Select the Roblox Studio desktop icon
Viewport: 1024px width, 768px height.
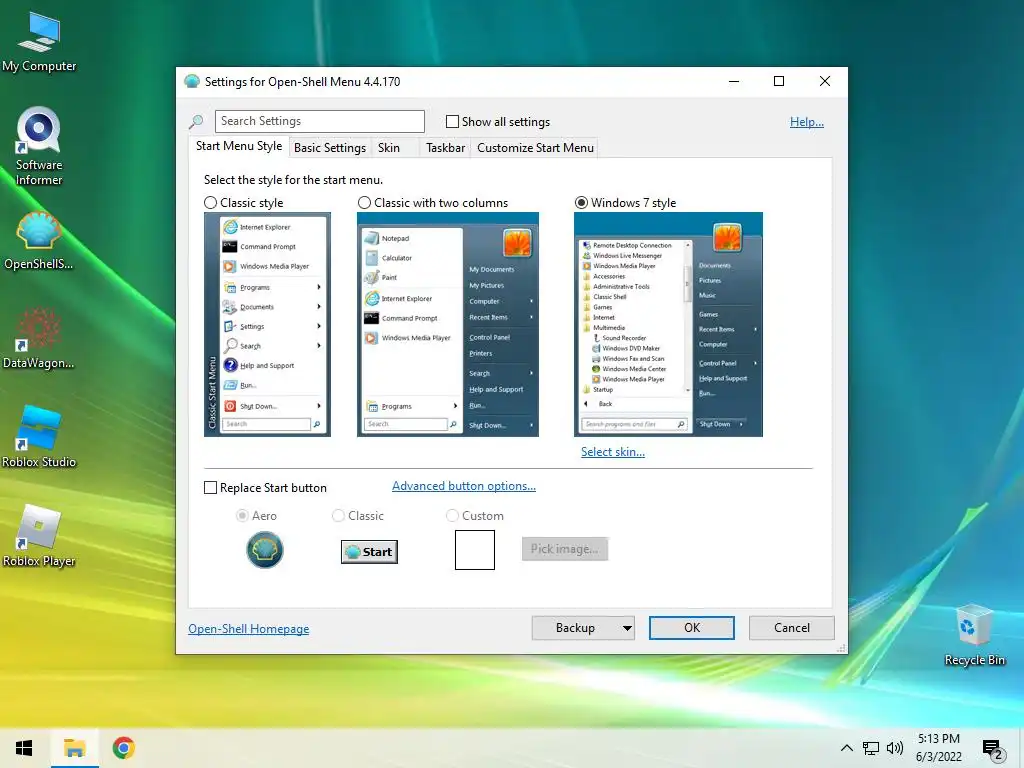39,436
